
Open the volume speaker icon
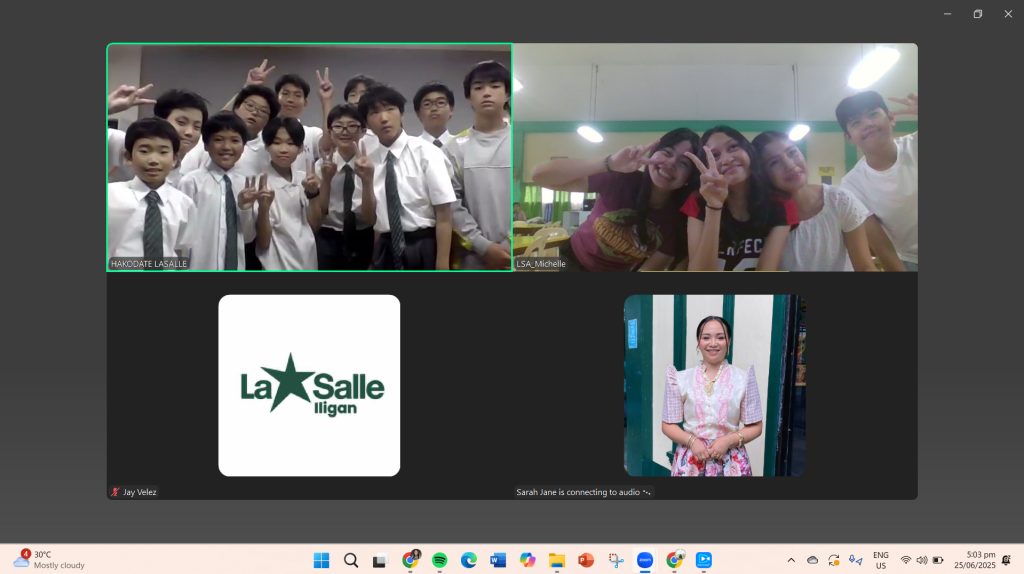point(921,560)
